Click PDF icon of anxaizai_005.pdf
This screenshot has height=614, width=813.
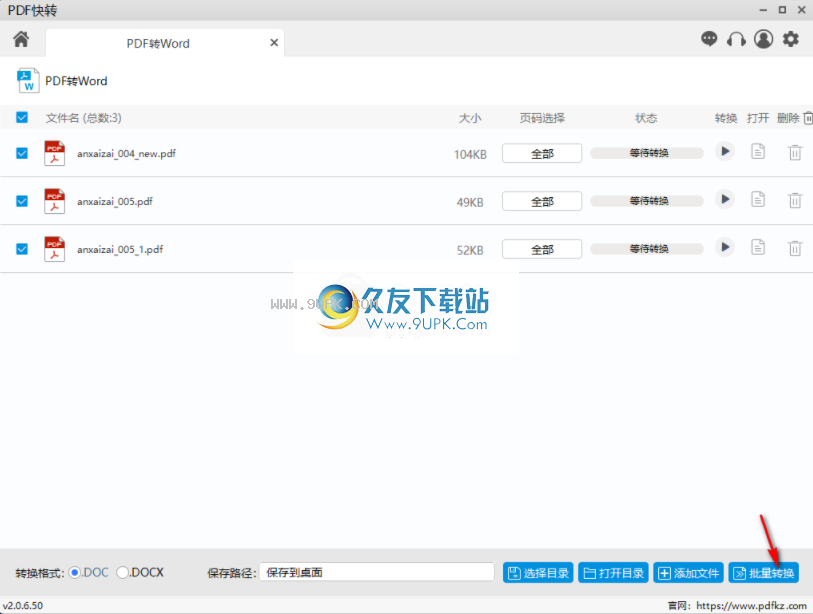[54, 201]
